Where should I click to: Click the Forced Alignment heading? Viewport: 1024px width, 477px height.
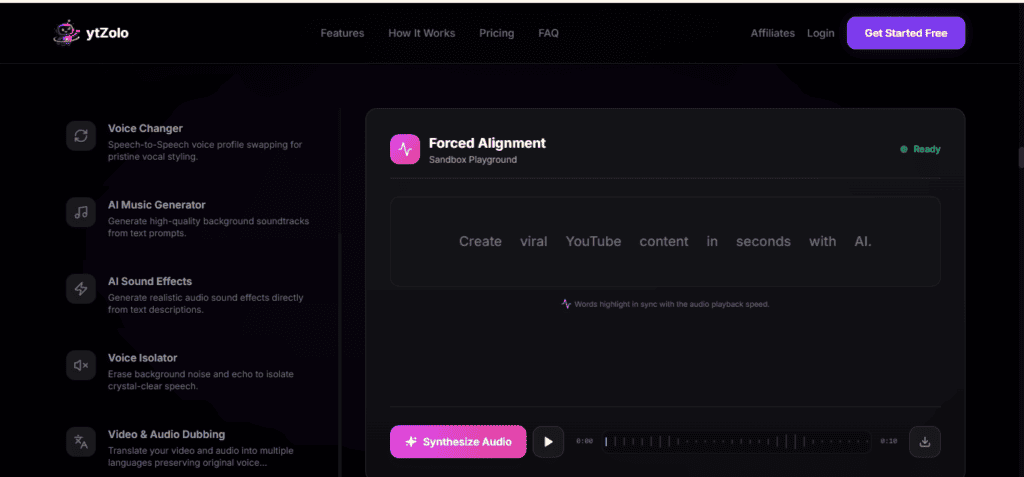click(x=487, y=143)
